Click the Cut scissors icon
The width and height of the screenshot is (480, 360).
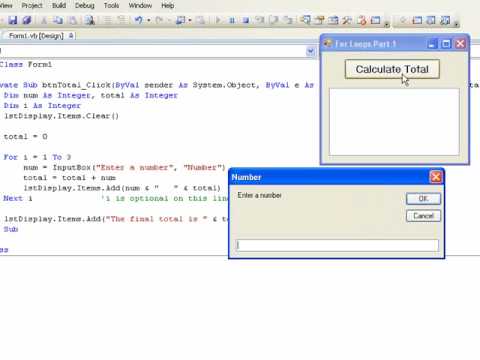(x=44, y=20)
